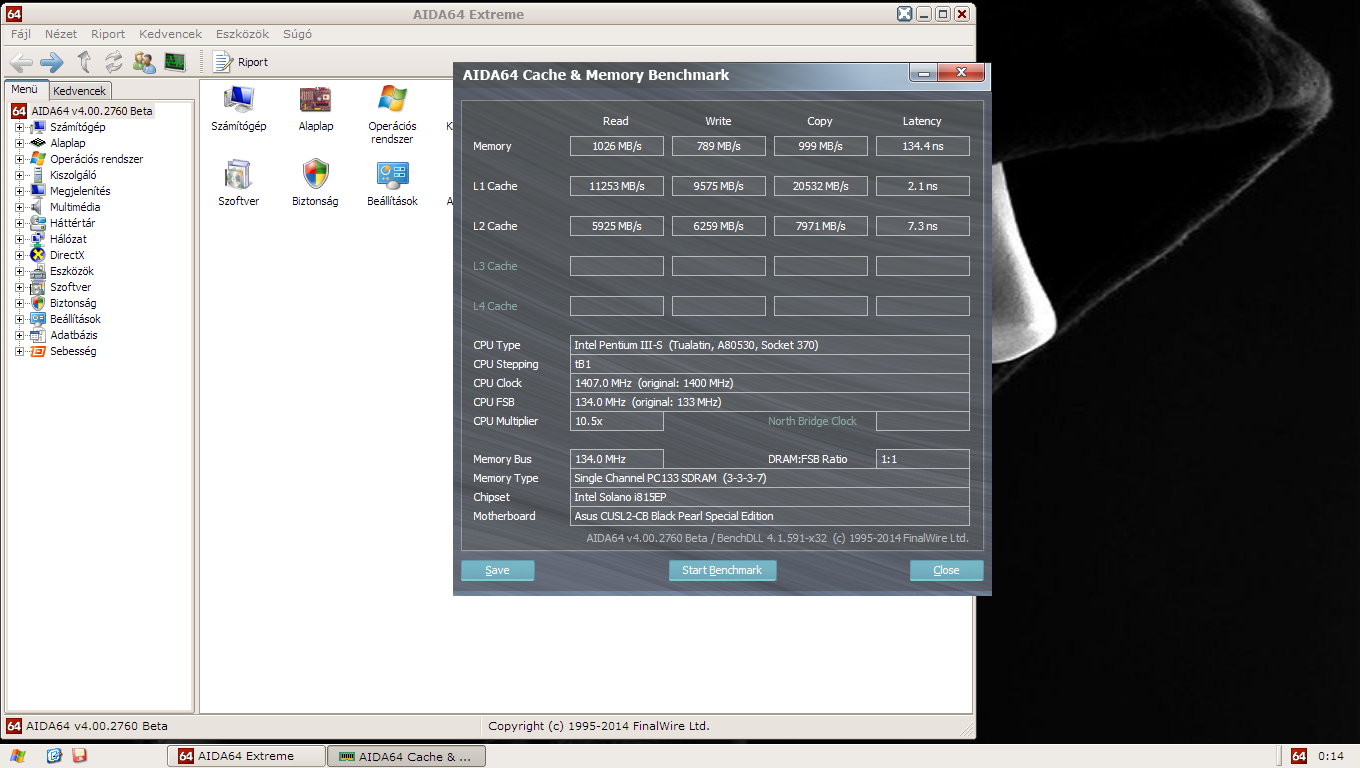Image resolution: width=1360 pixels, height=768 pixels.
Task: Switch to the Menü tab
Action: pyautogui.click(x=25, y=89)
